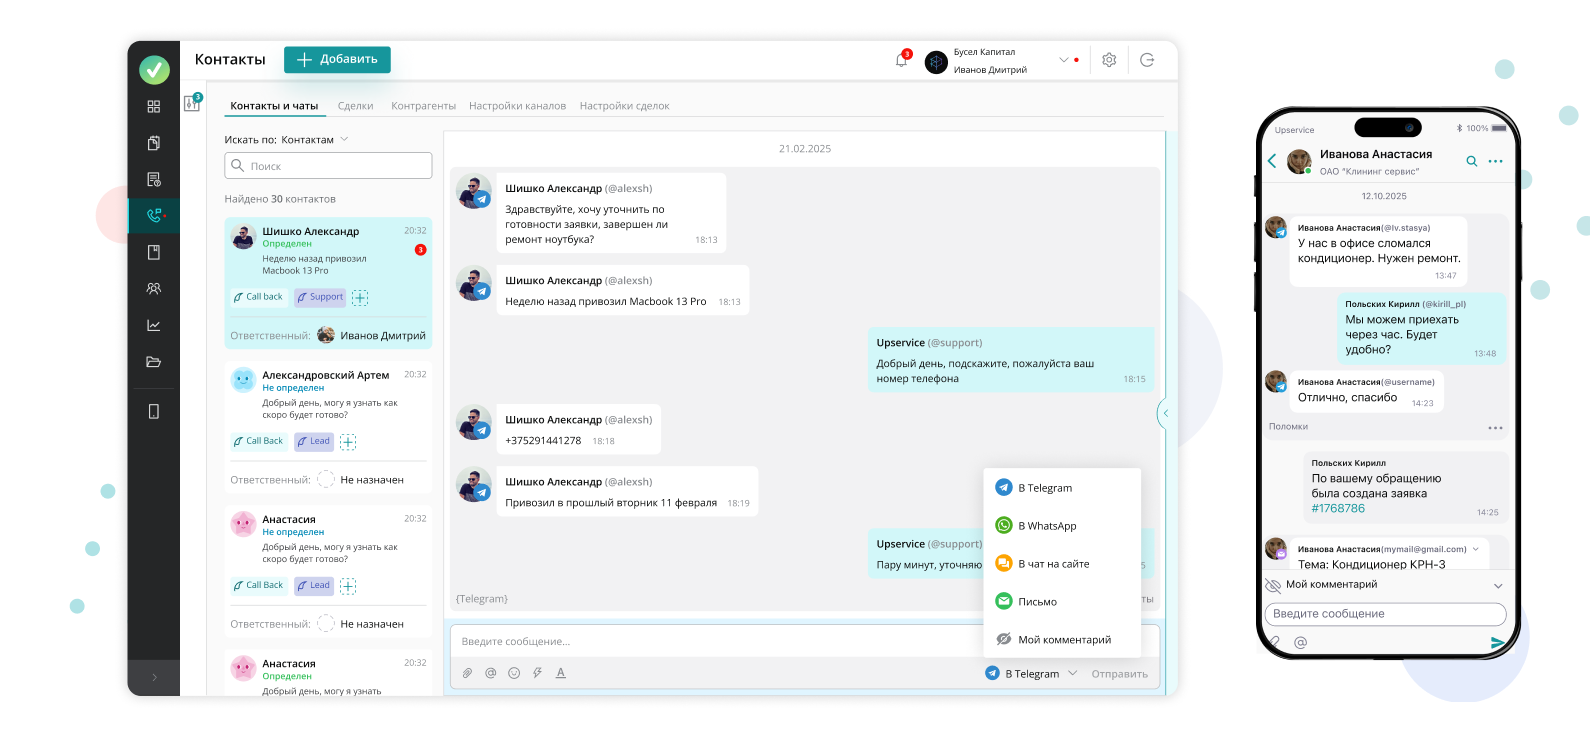Click the quick replies lightning icon

(x=537, y=673)
